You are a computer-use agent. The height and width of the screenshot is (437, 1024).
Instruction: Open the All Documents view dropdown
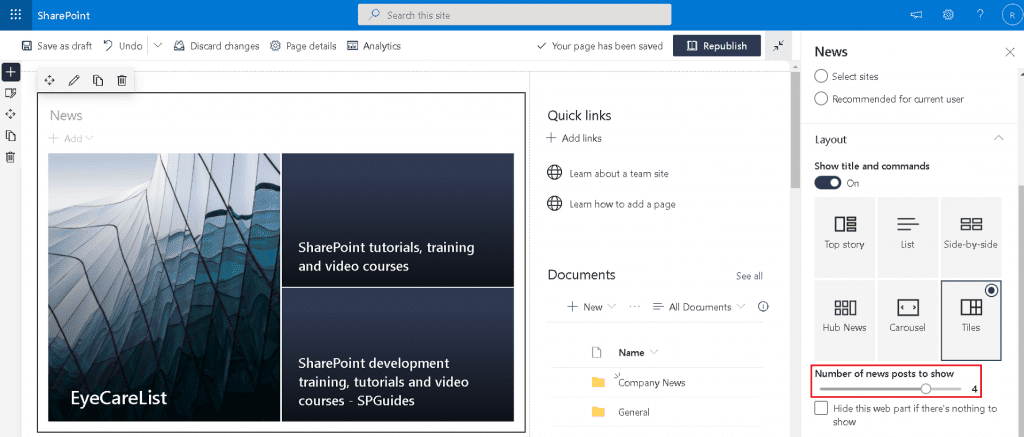[699, 306]
